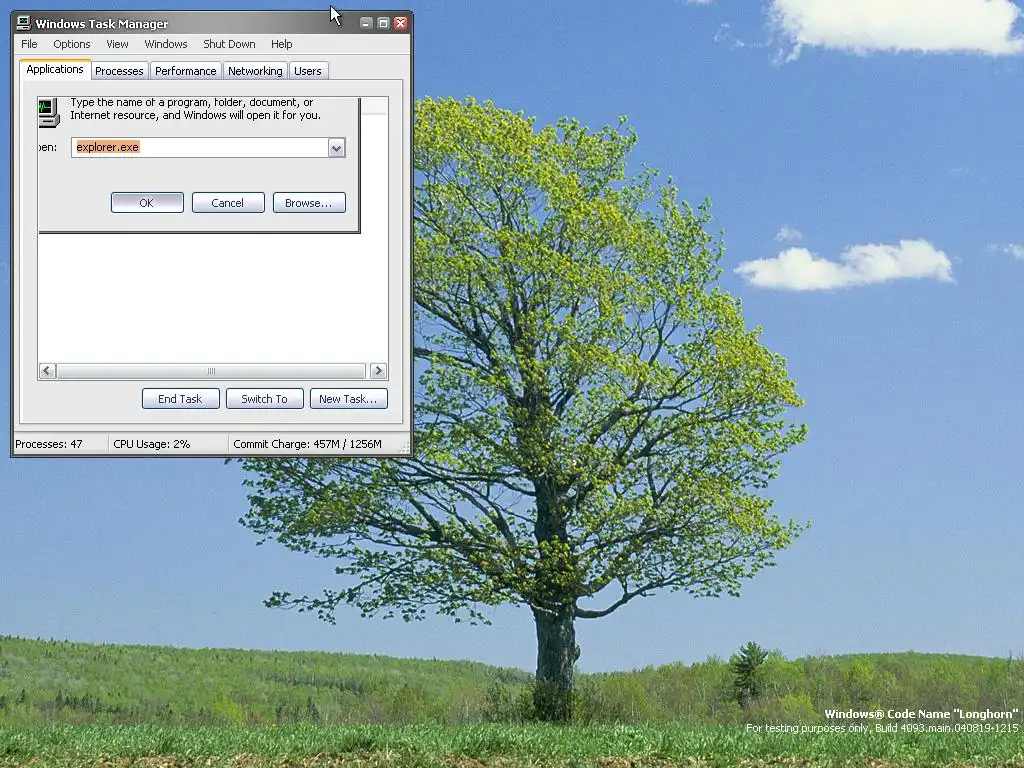Click the Run dialog computer icon
This screenshot has width=1024, height=768.
(48, 112)
